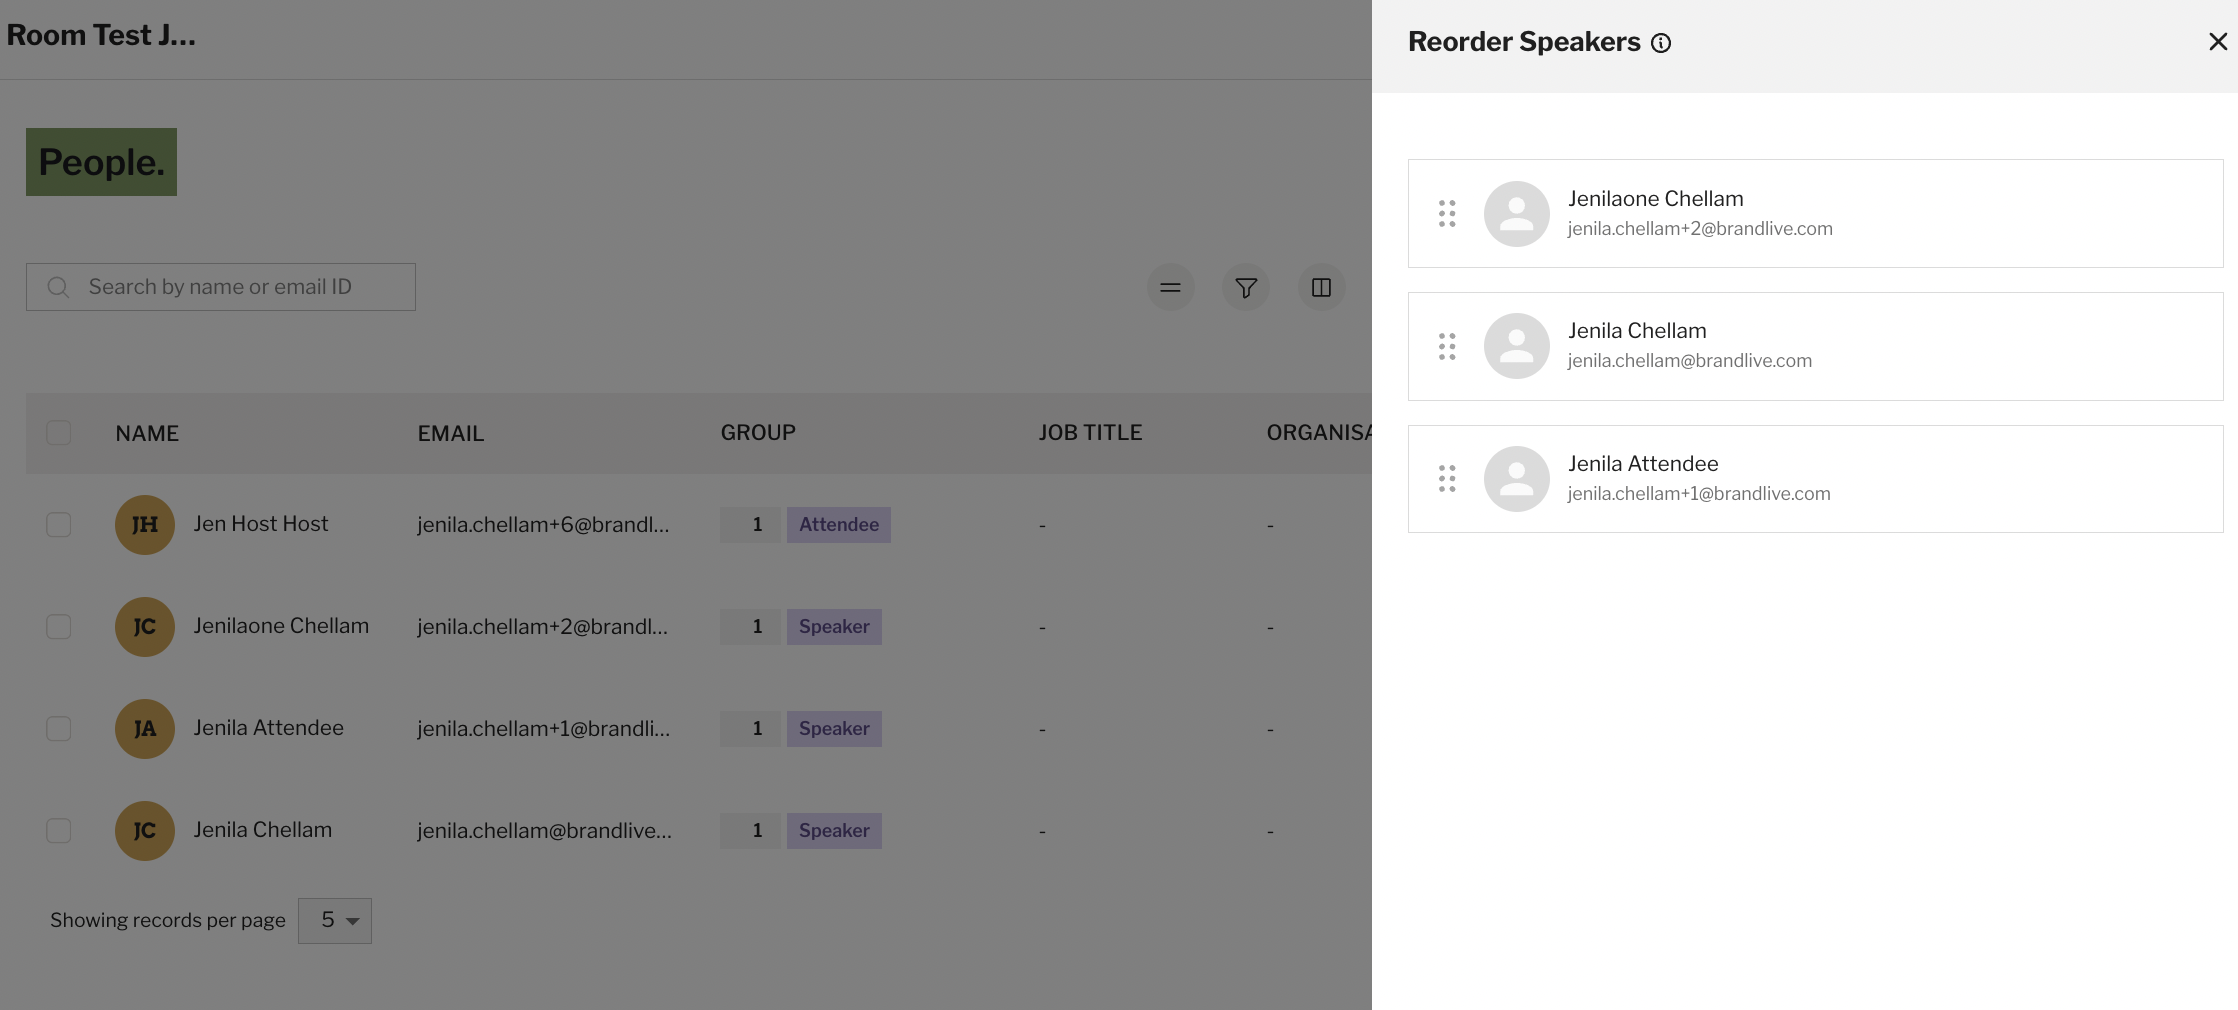Image resolution: width=2238 pixels, height=1010 pixels.
Task: Click the Speaker tag in the jenila.chellam@brandlive... row
Action: [834, 831]
